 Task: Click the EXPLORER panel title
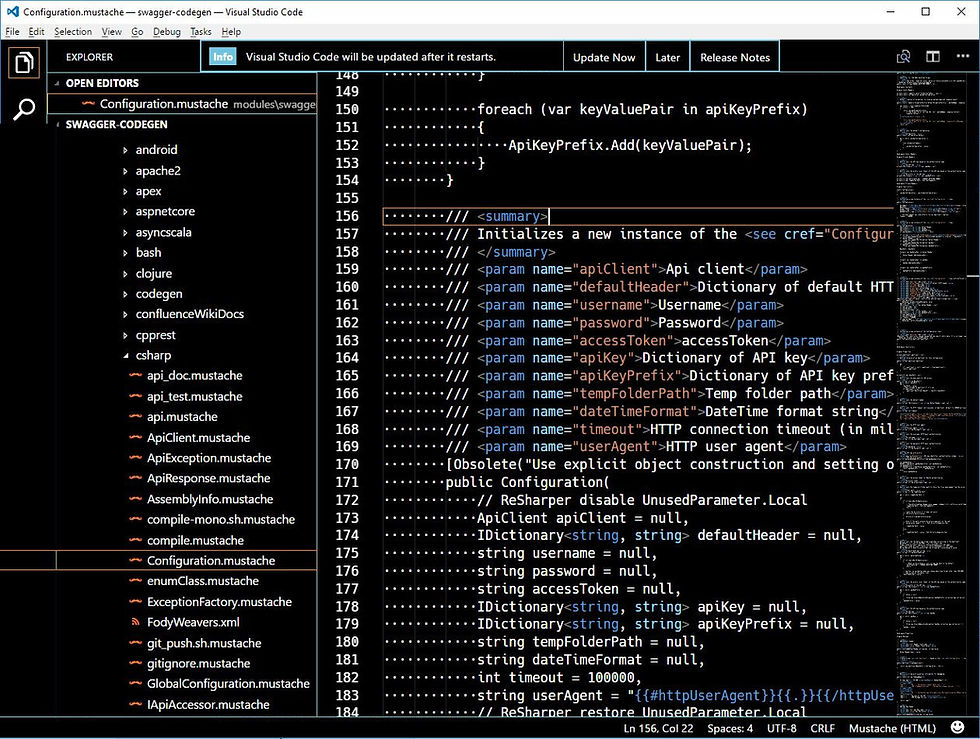89,57
